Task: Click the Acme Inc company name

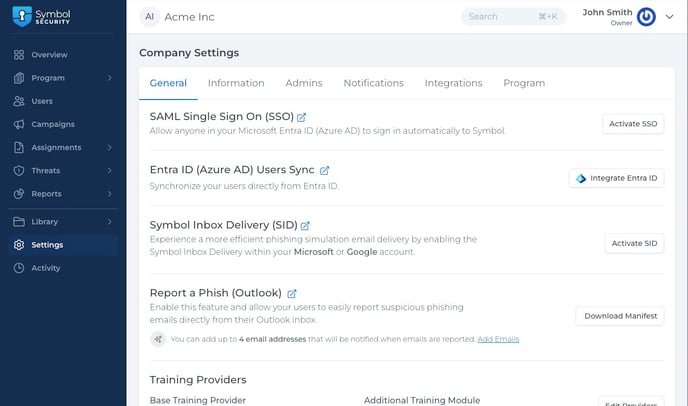Action: pyautogui.click(x=190, y=17)
